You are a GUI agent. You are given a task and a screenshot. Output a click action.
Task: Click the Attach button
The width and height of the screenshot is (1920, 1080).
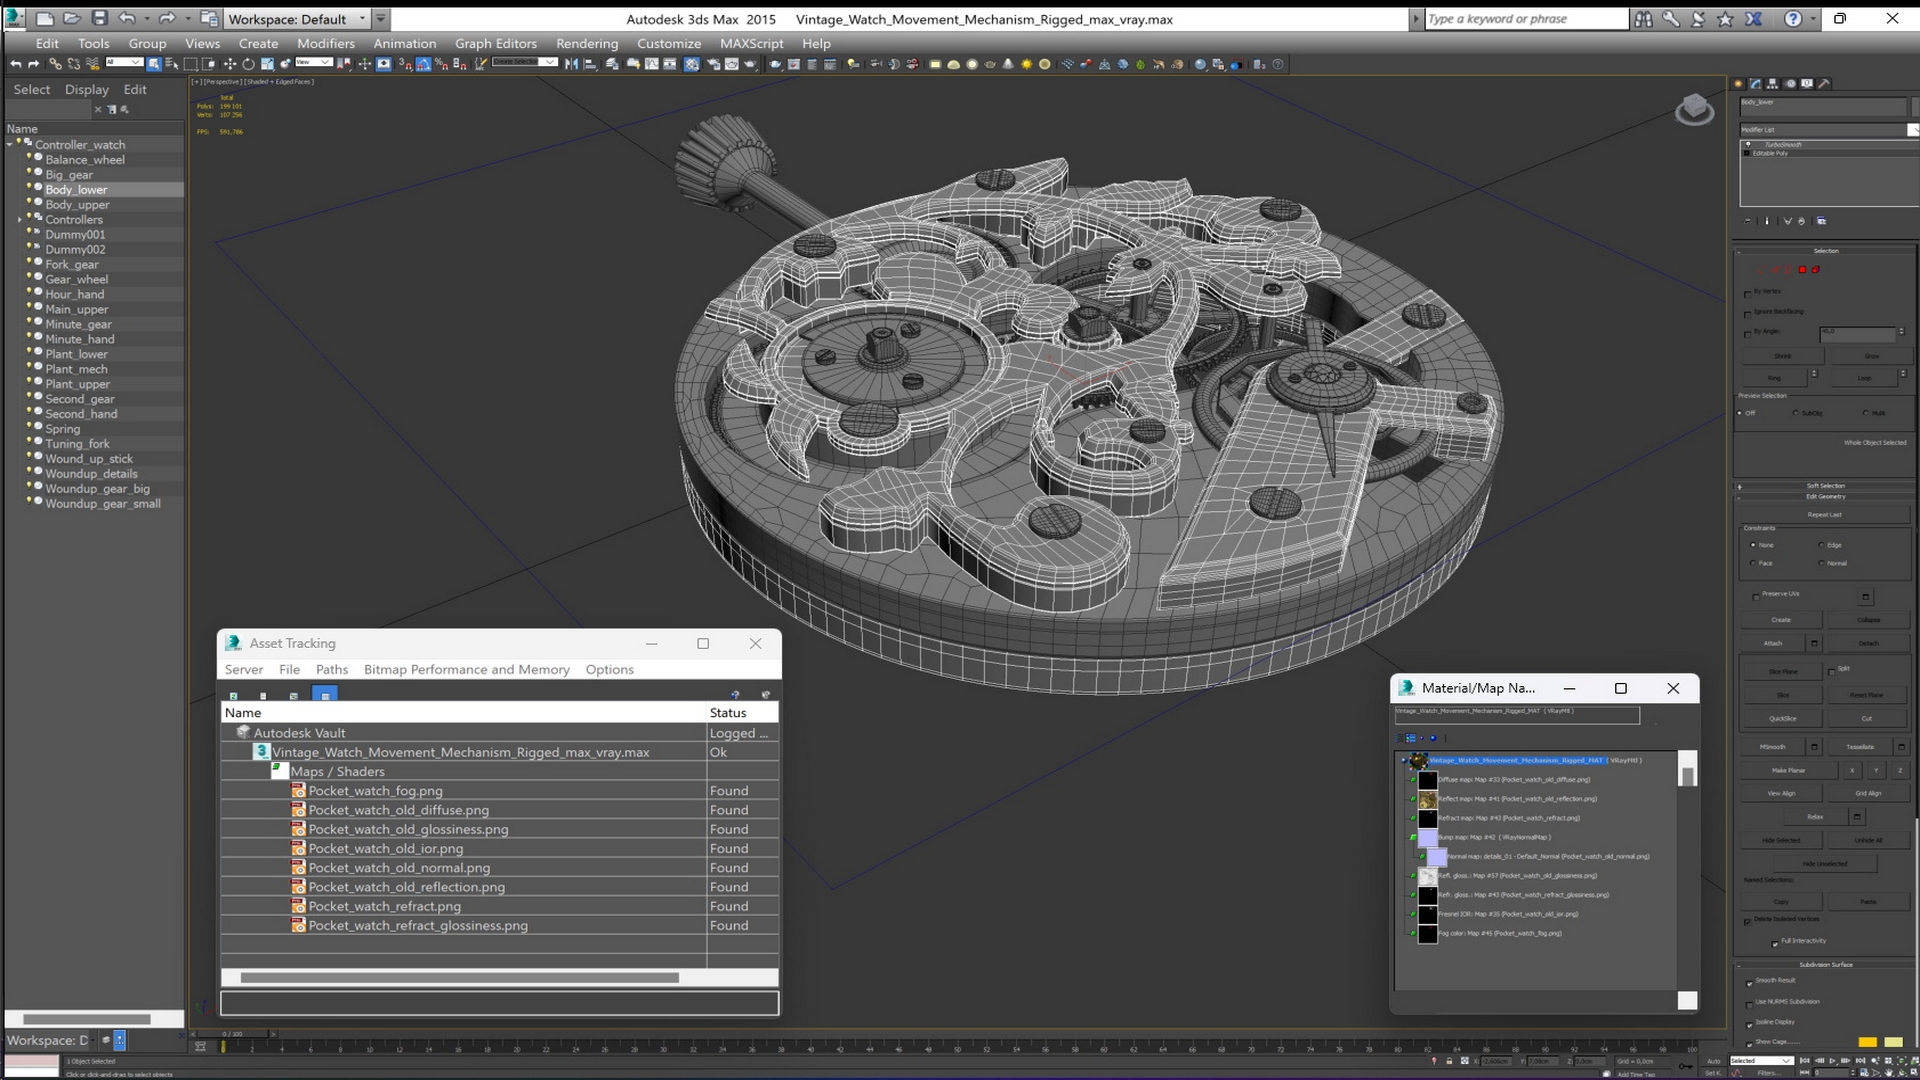tap(1773, 643)
